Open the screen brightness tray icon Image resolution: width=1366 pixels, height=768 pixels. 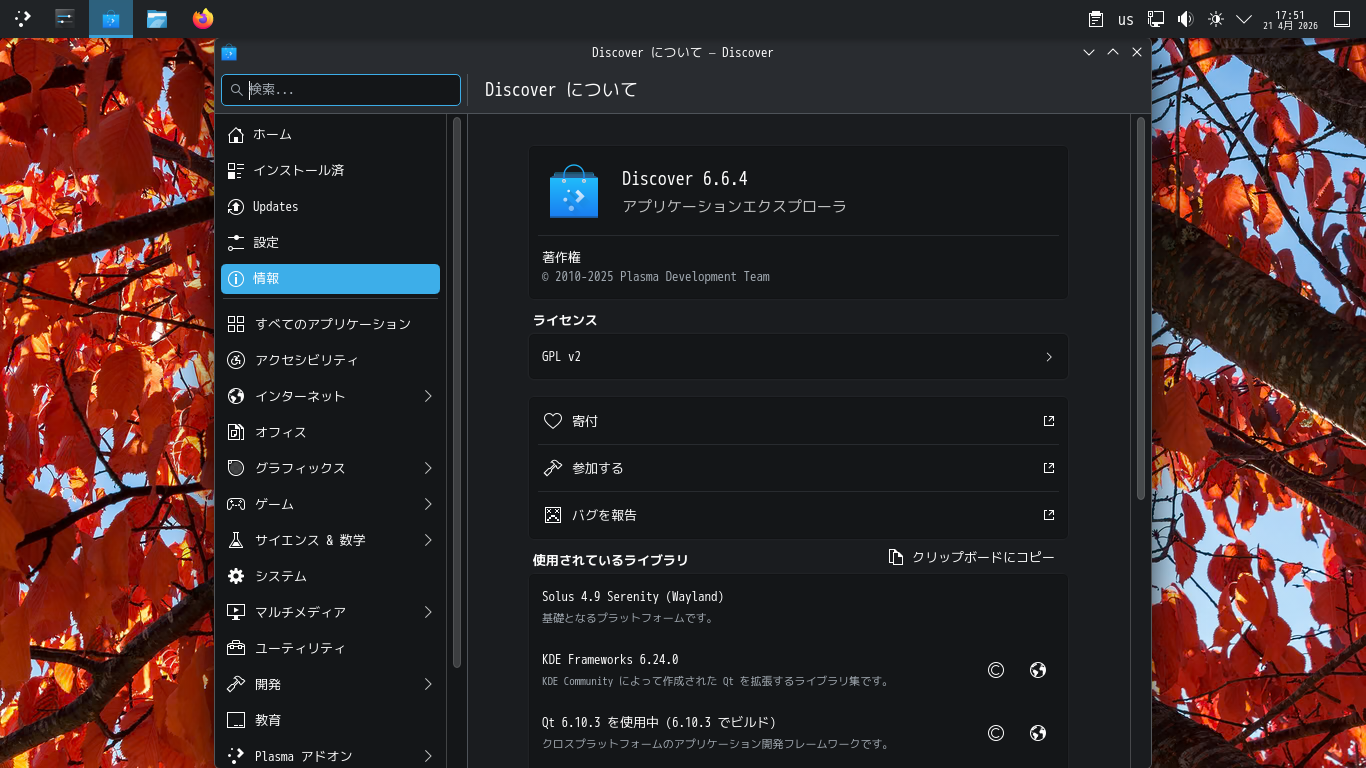click(1216, 19)
